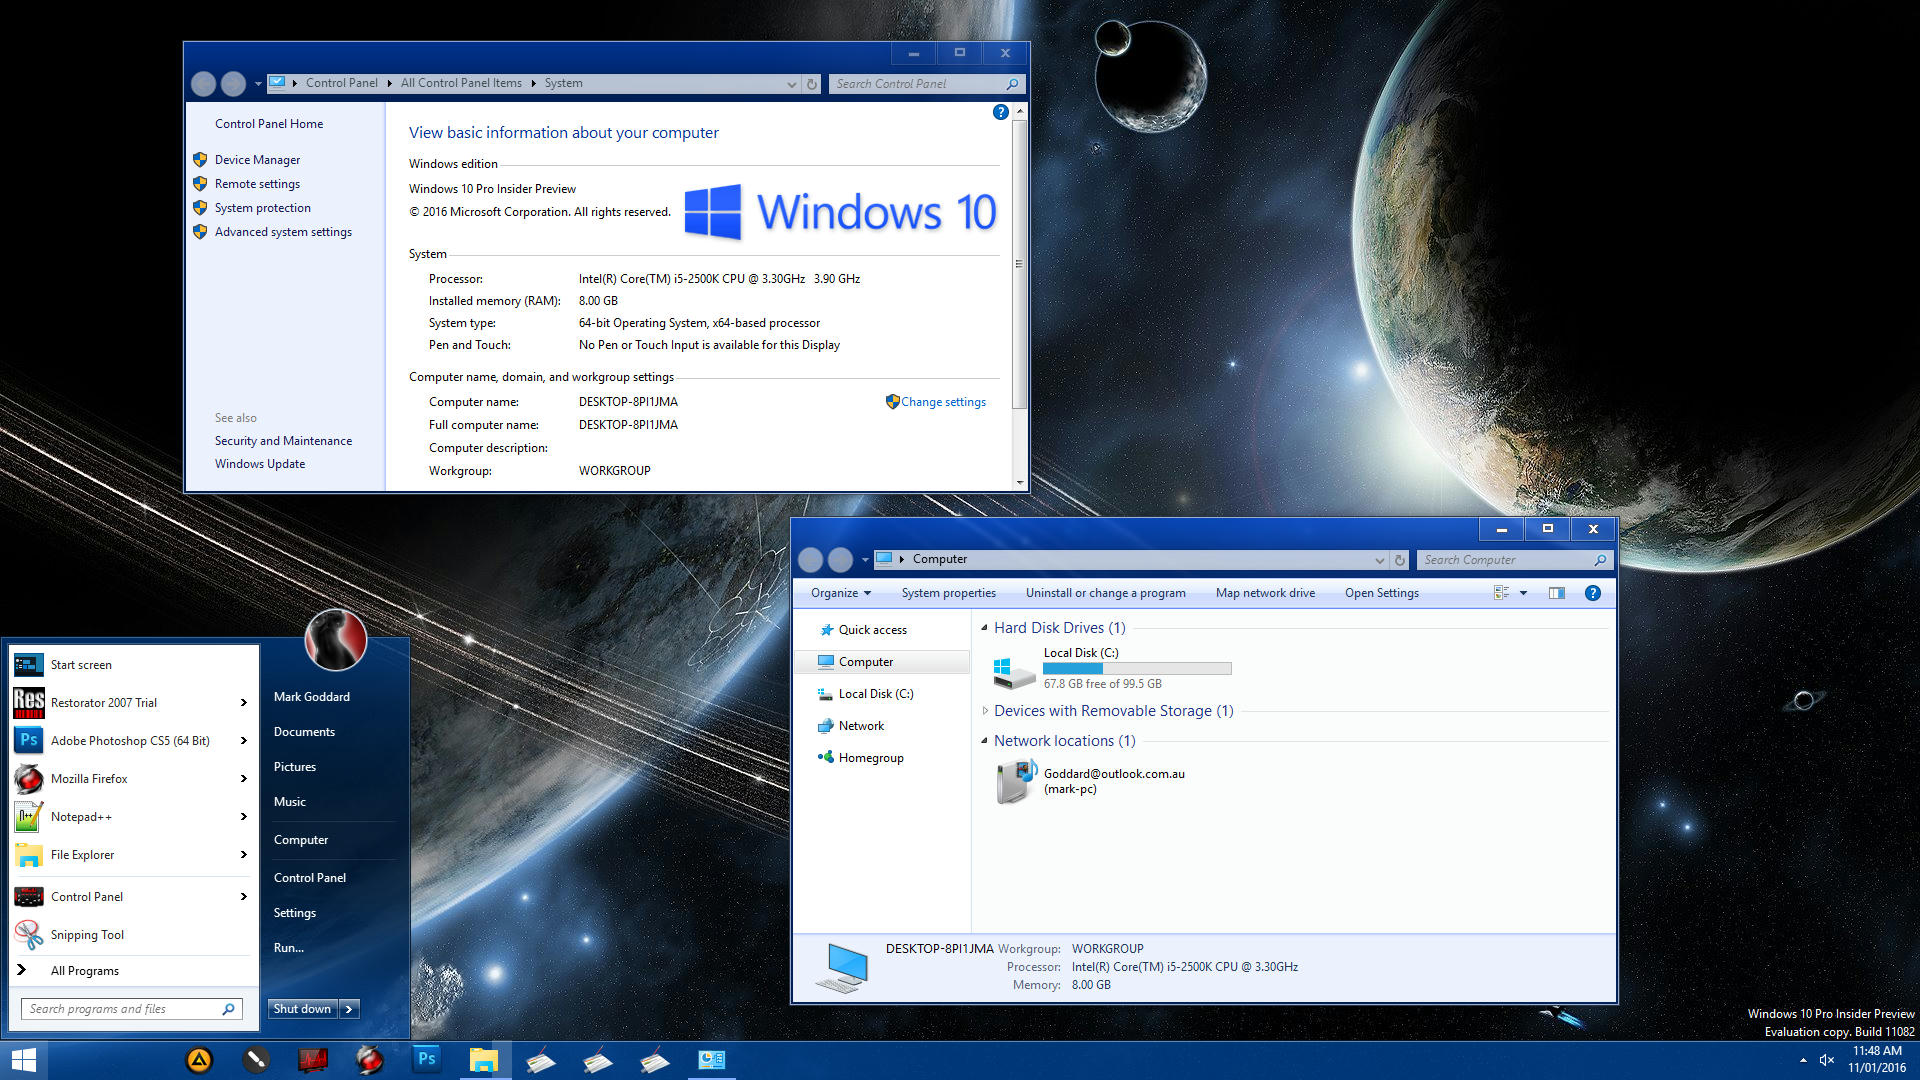The image size is (1920, 1080).
Task: Click System properties in the toolbar
Action: tap(948, 593)
